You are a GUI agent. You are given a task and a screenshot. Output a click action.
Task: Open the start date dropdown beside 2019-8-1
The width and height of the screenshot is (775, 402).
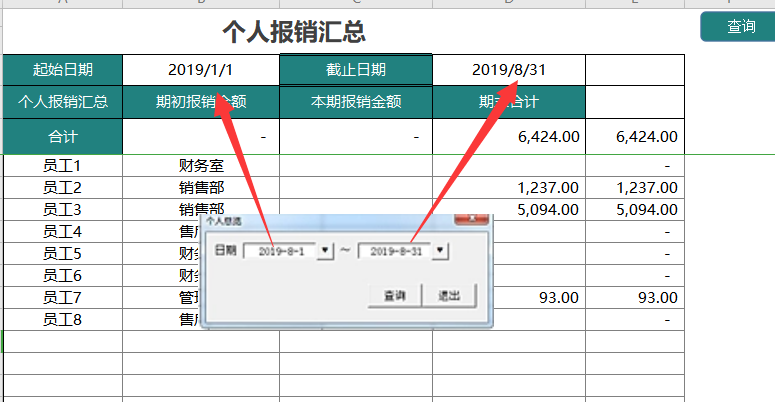(325, 251)
